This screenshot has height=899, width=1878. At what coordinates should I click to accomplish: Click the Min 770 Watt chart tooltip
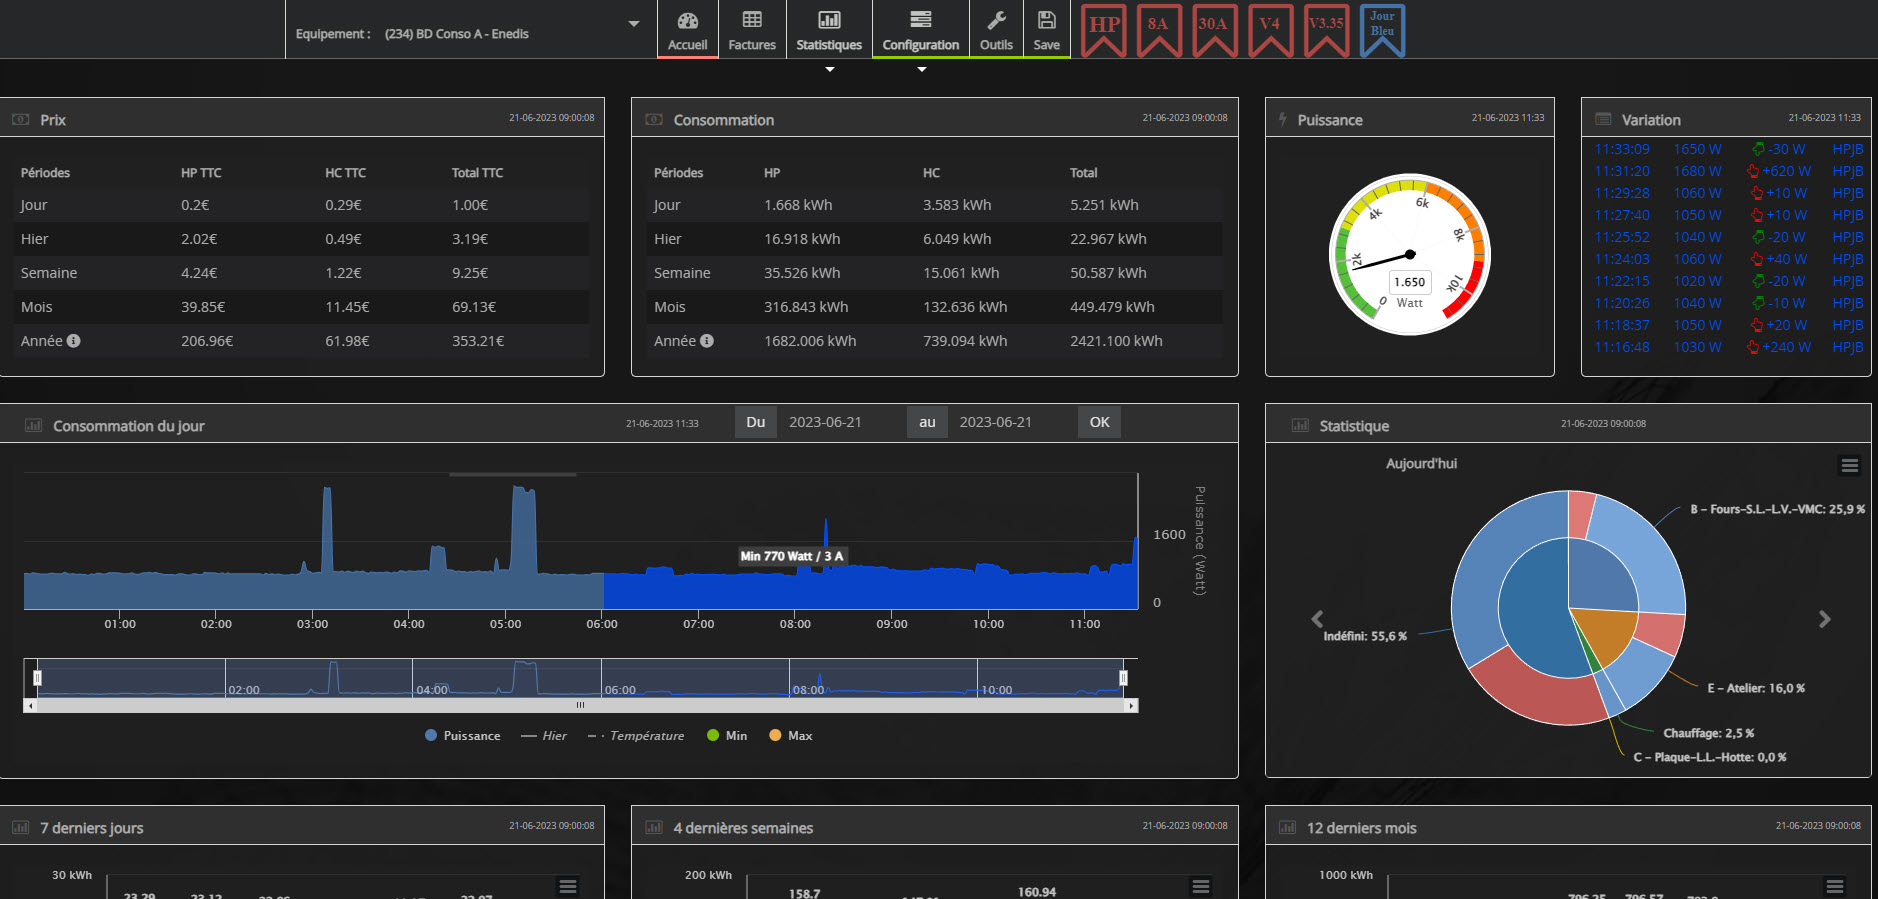pos(792,556)
